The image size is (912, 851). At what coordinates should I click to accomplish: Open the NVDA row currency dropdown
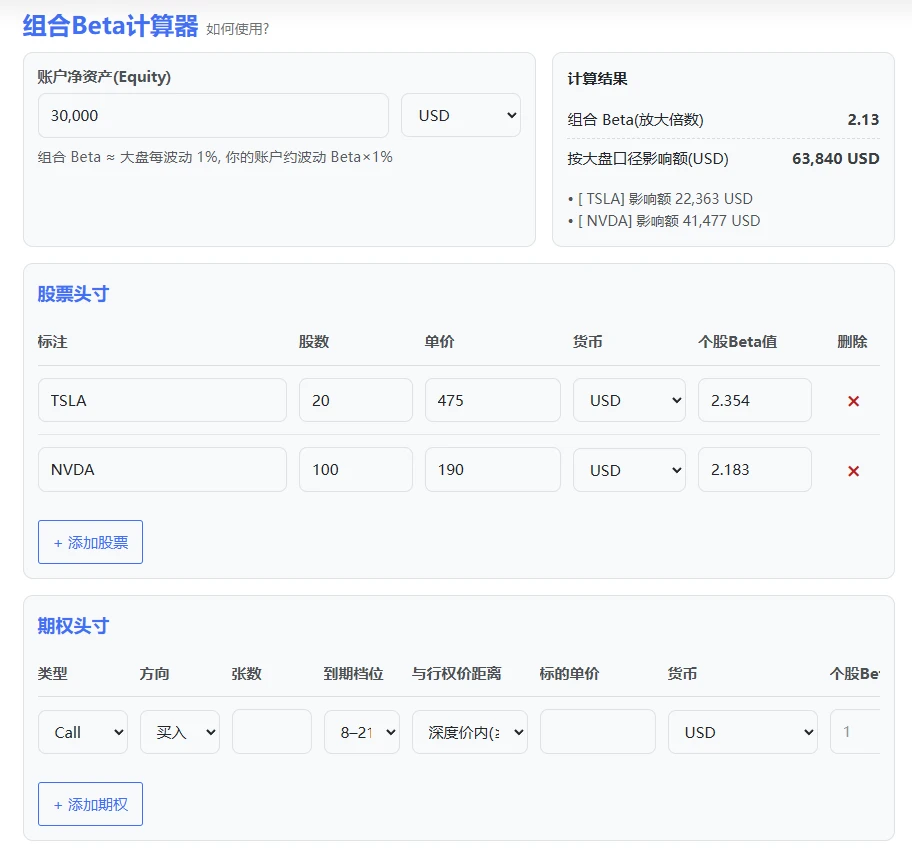[x=629, y=470]
